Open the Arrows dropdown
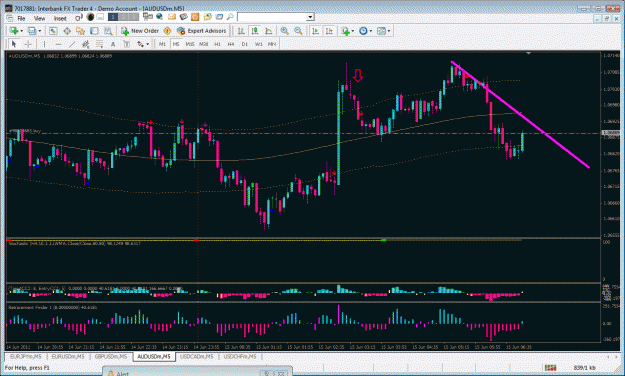Viewport: 625px width, 376px height. [x=143, y=44]
